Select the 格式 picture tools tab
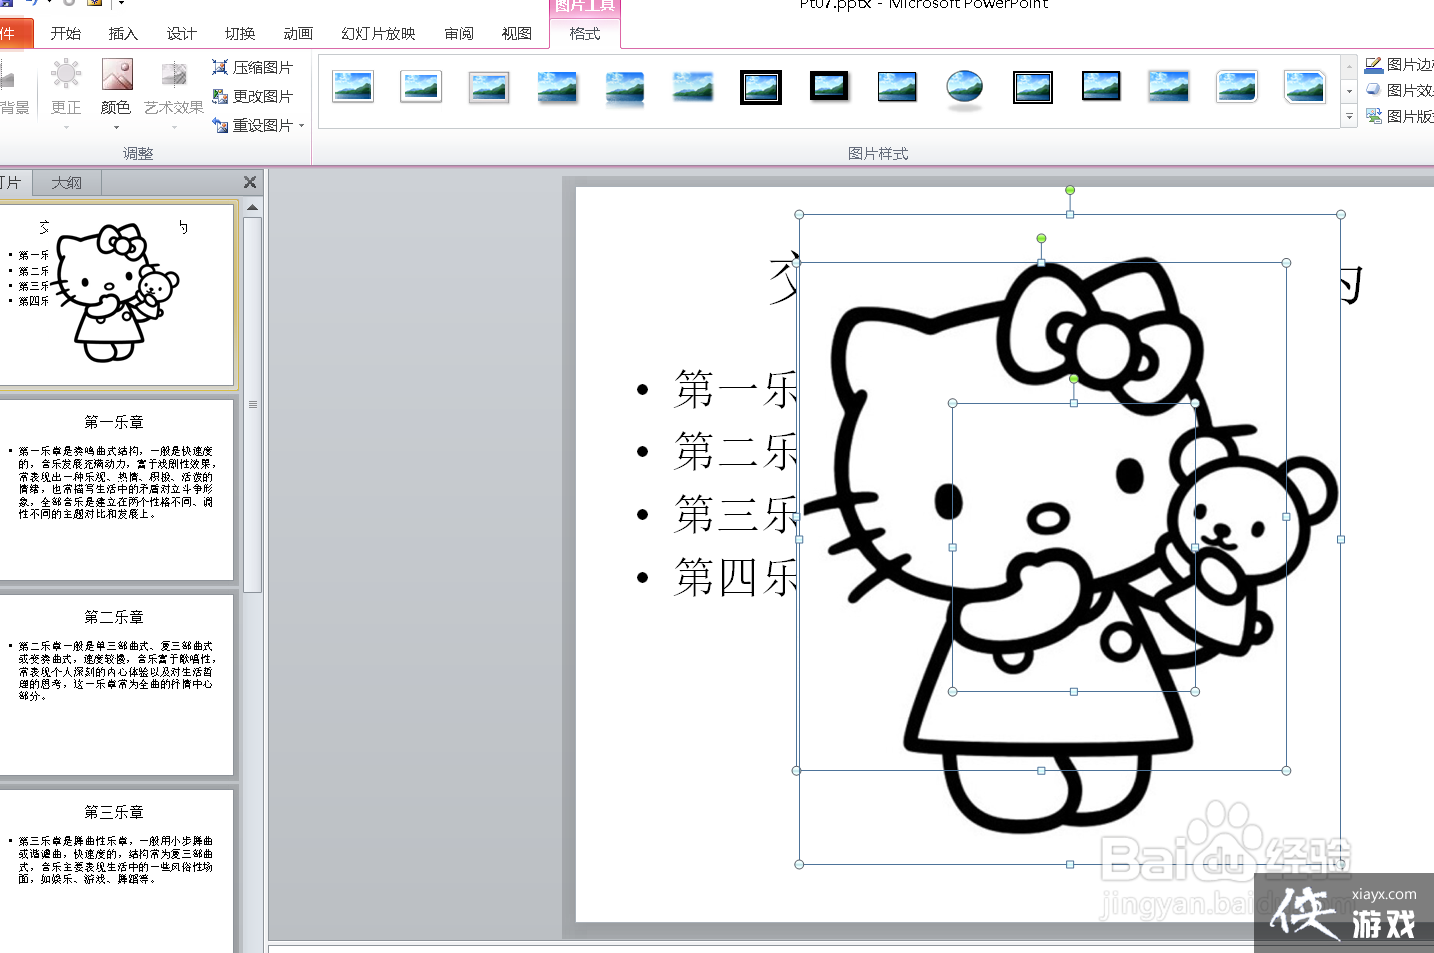The image size is (1434, 953). point(585,33)
